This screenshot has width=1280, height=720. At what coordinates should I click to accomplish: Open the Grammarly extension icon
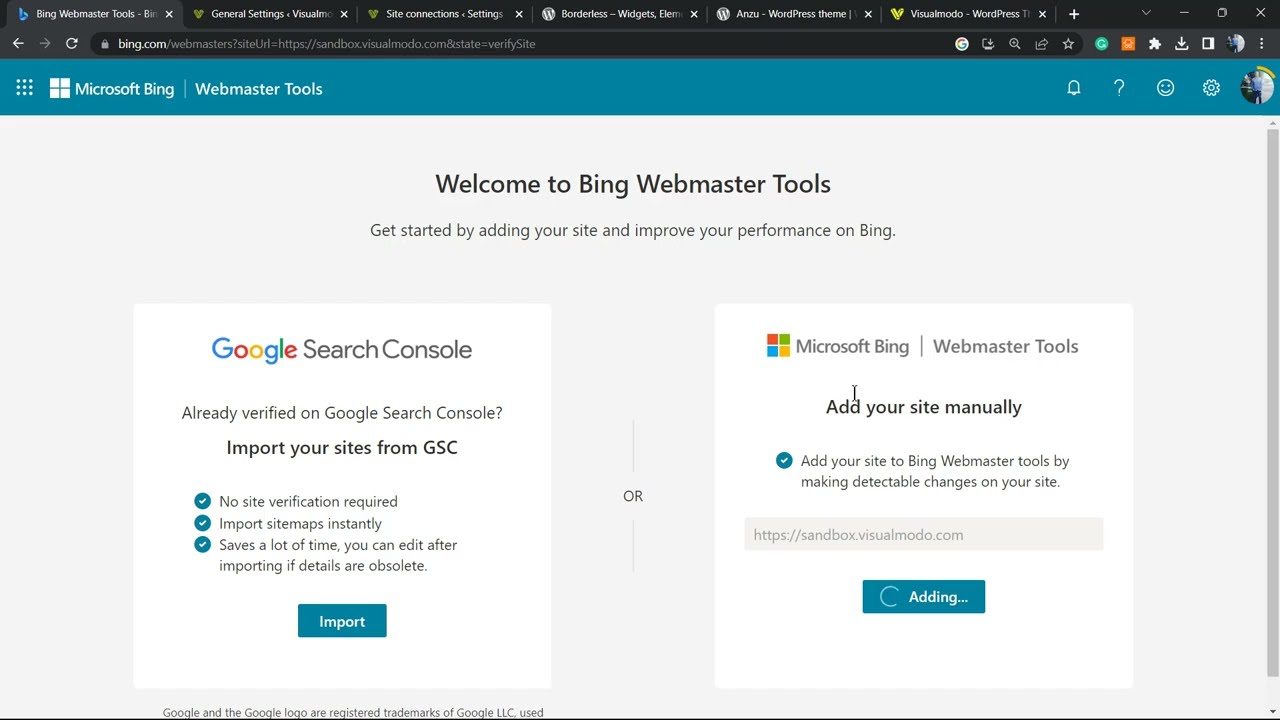[1102, 44]
